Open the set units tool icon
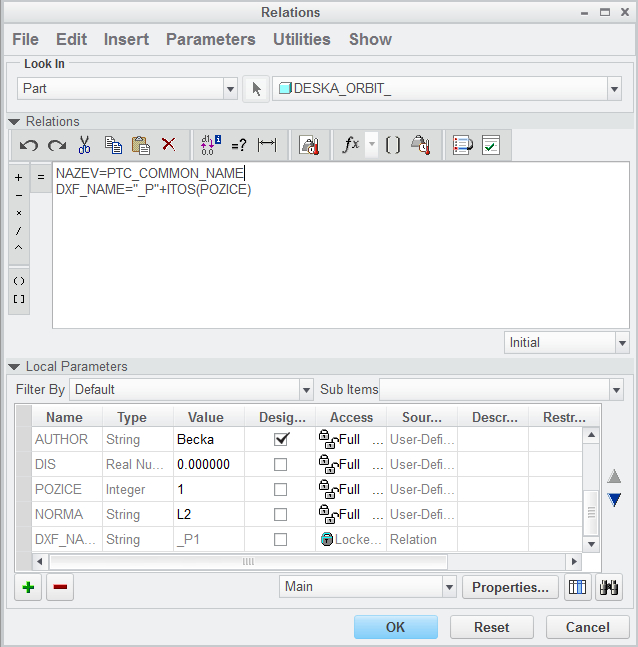 point(309,145)
